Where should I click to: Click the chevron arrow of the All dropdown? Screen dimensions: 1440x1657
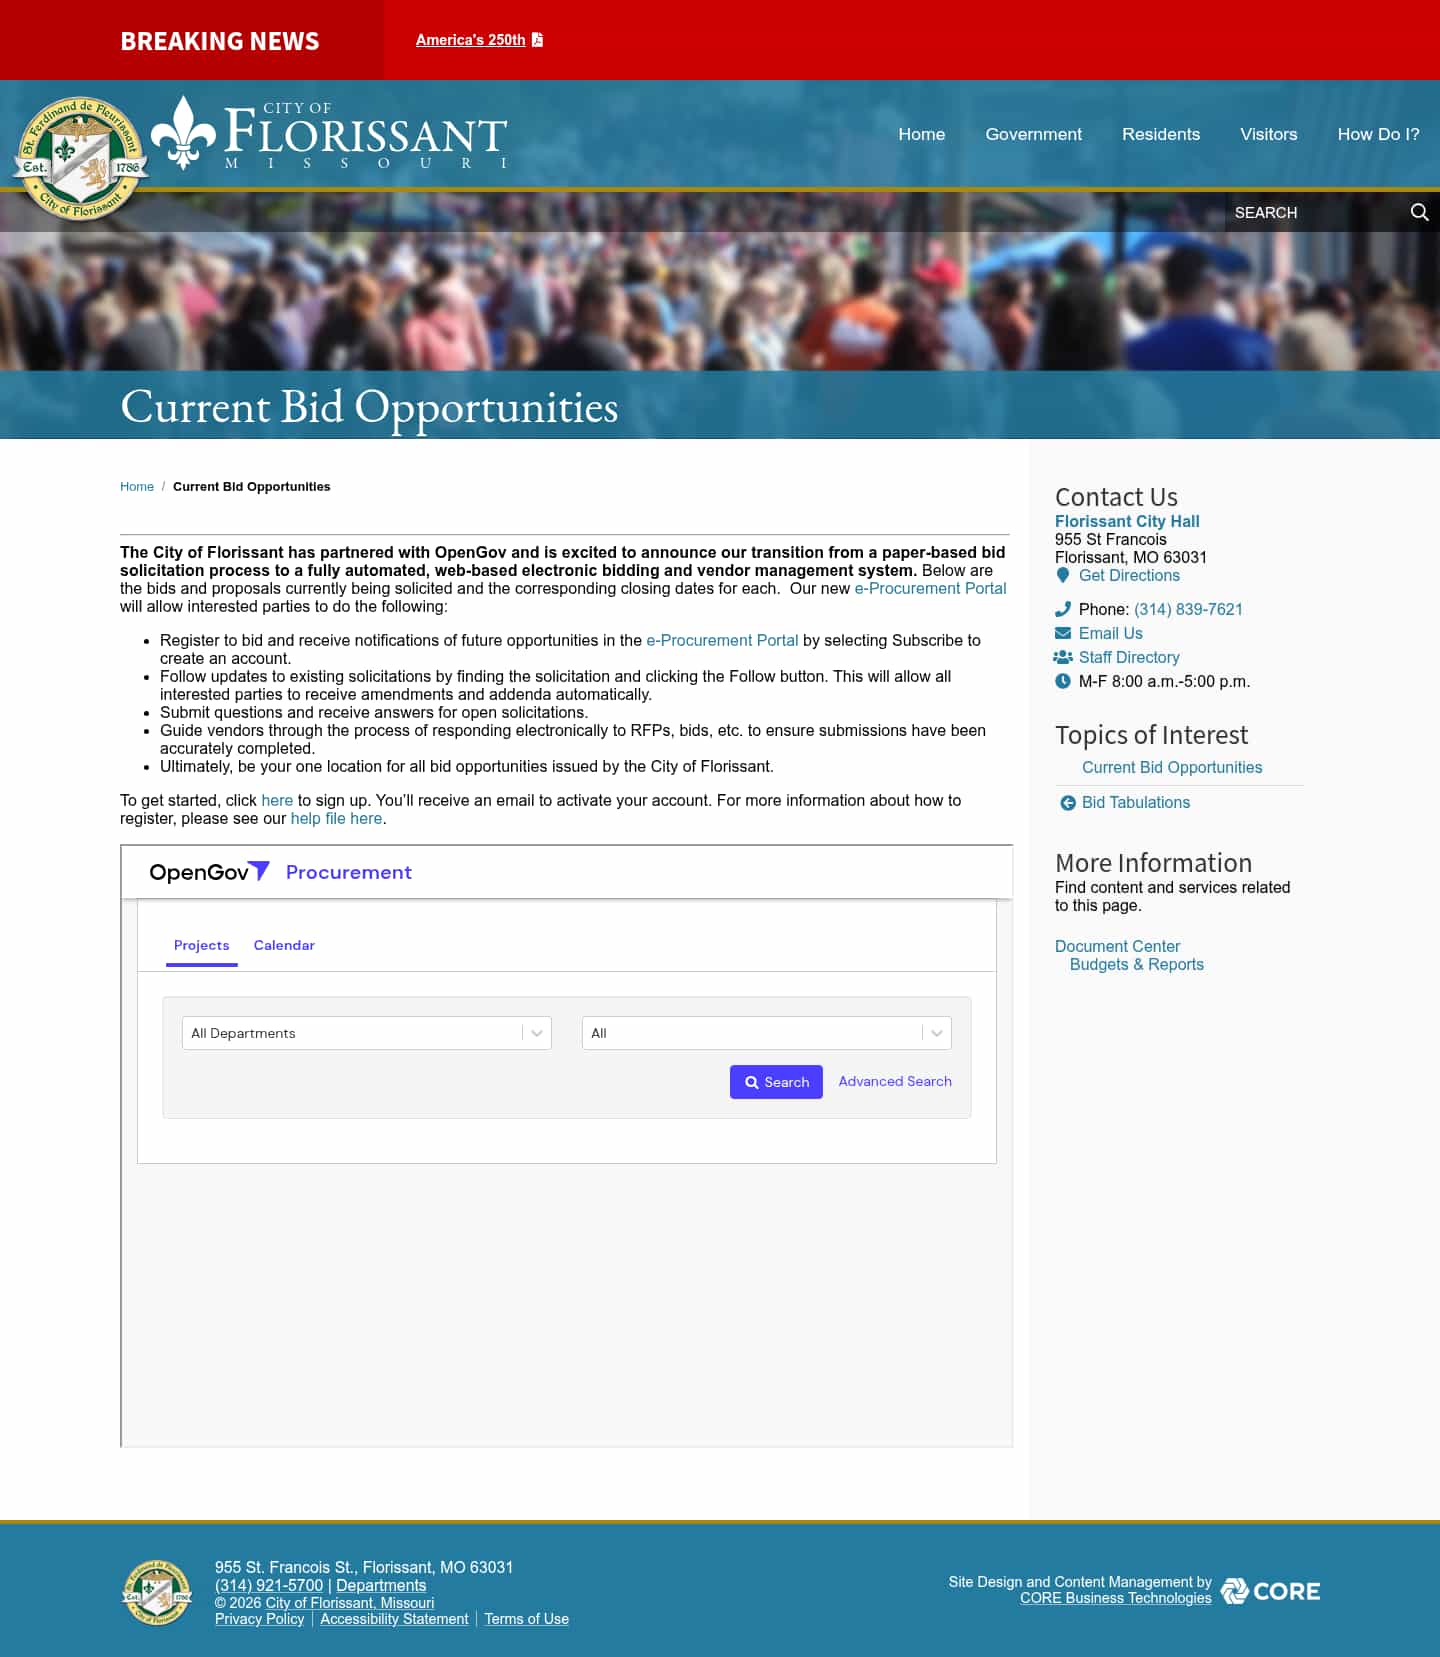[x=937, y=1033]
